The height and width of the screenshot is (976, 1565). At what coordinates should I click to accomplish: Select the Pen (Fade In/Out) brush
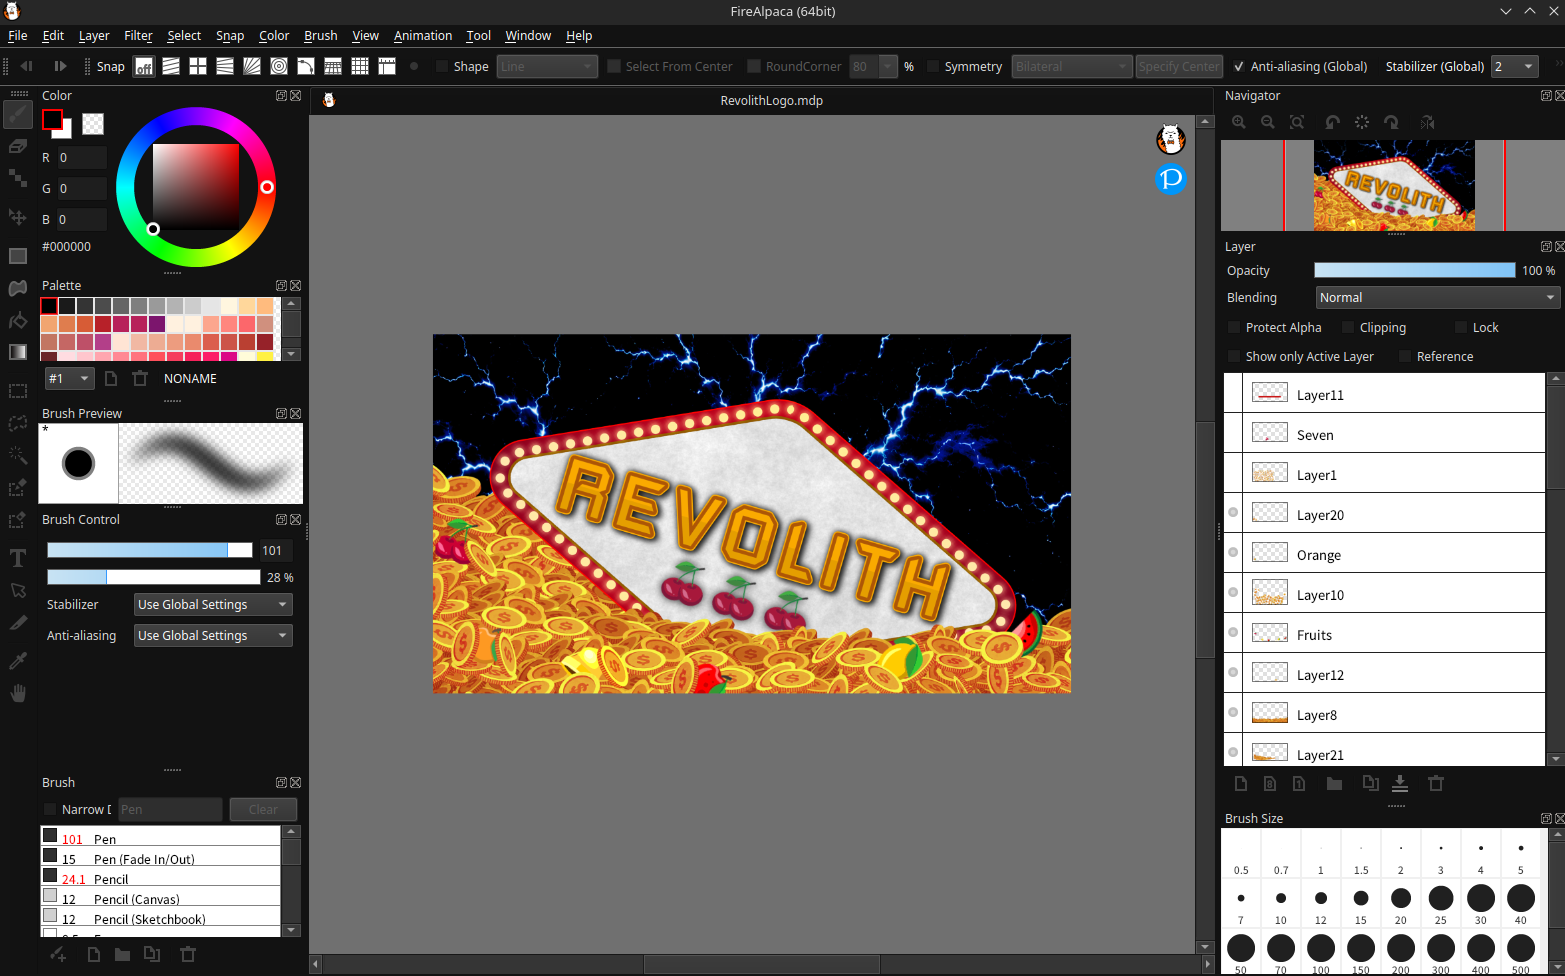[161, 858]
